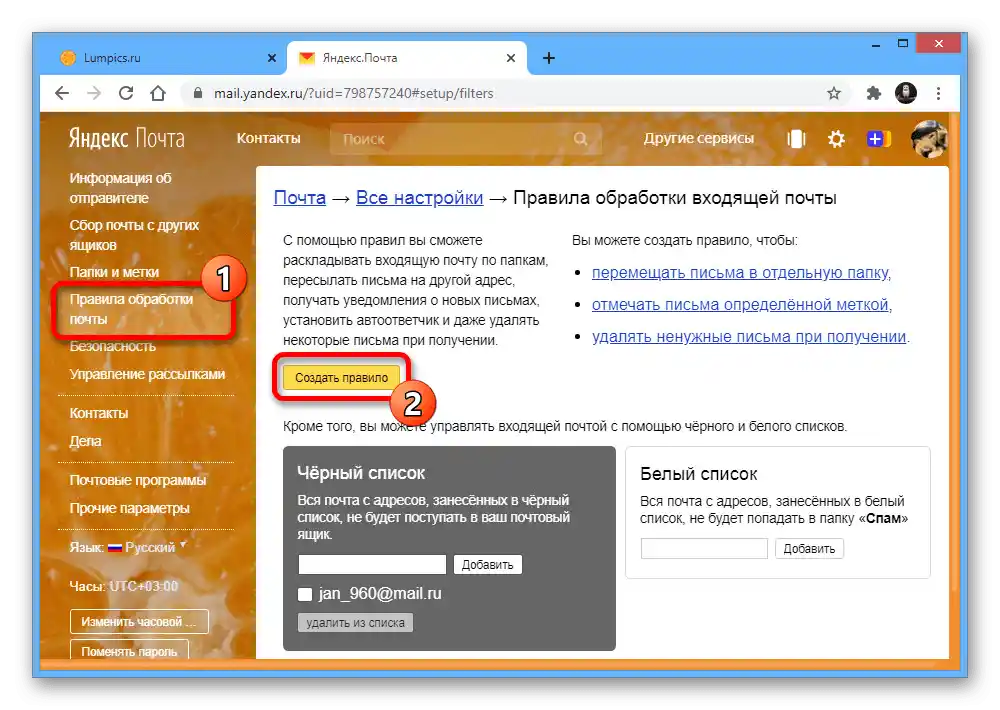1000x710 pixels.
Task: Open Папки и метки settings
Action: [x=114, y=272]
